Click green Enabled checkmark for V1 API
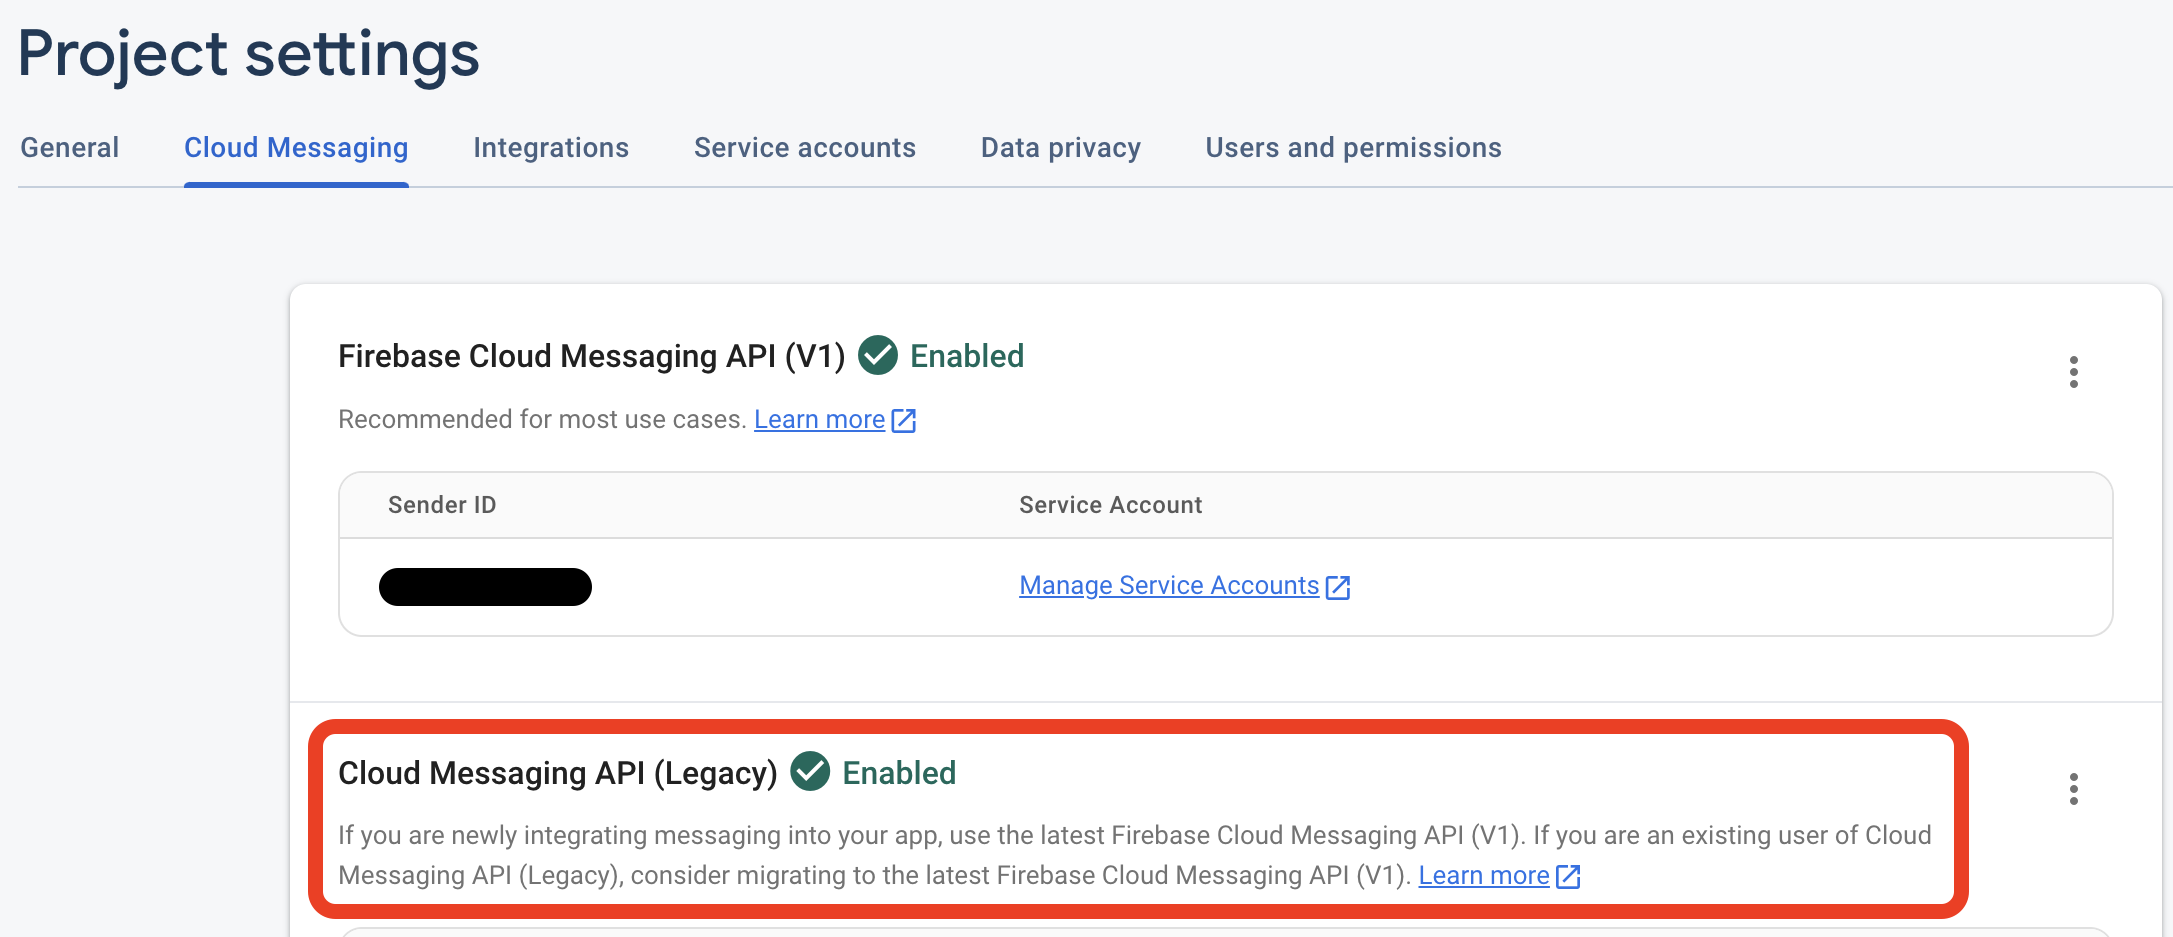2173x937 pixels. click(x=877, y=357)
